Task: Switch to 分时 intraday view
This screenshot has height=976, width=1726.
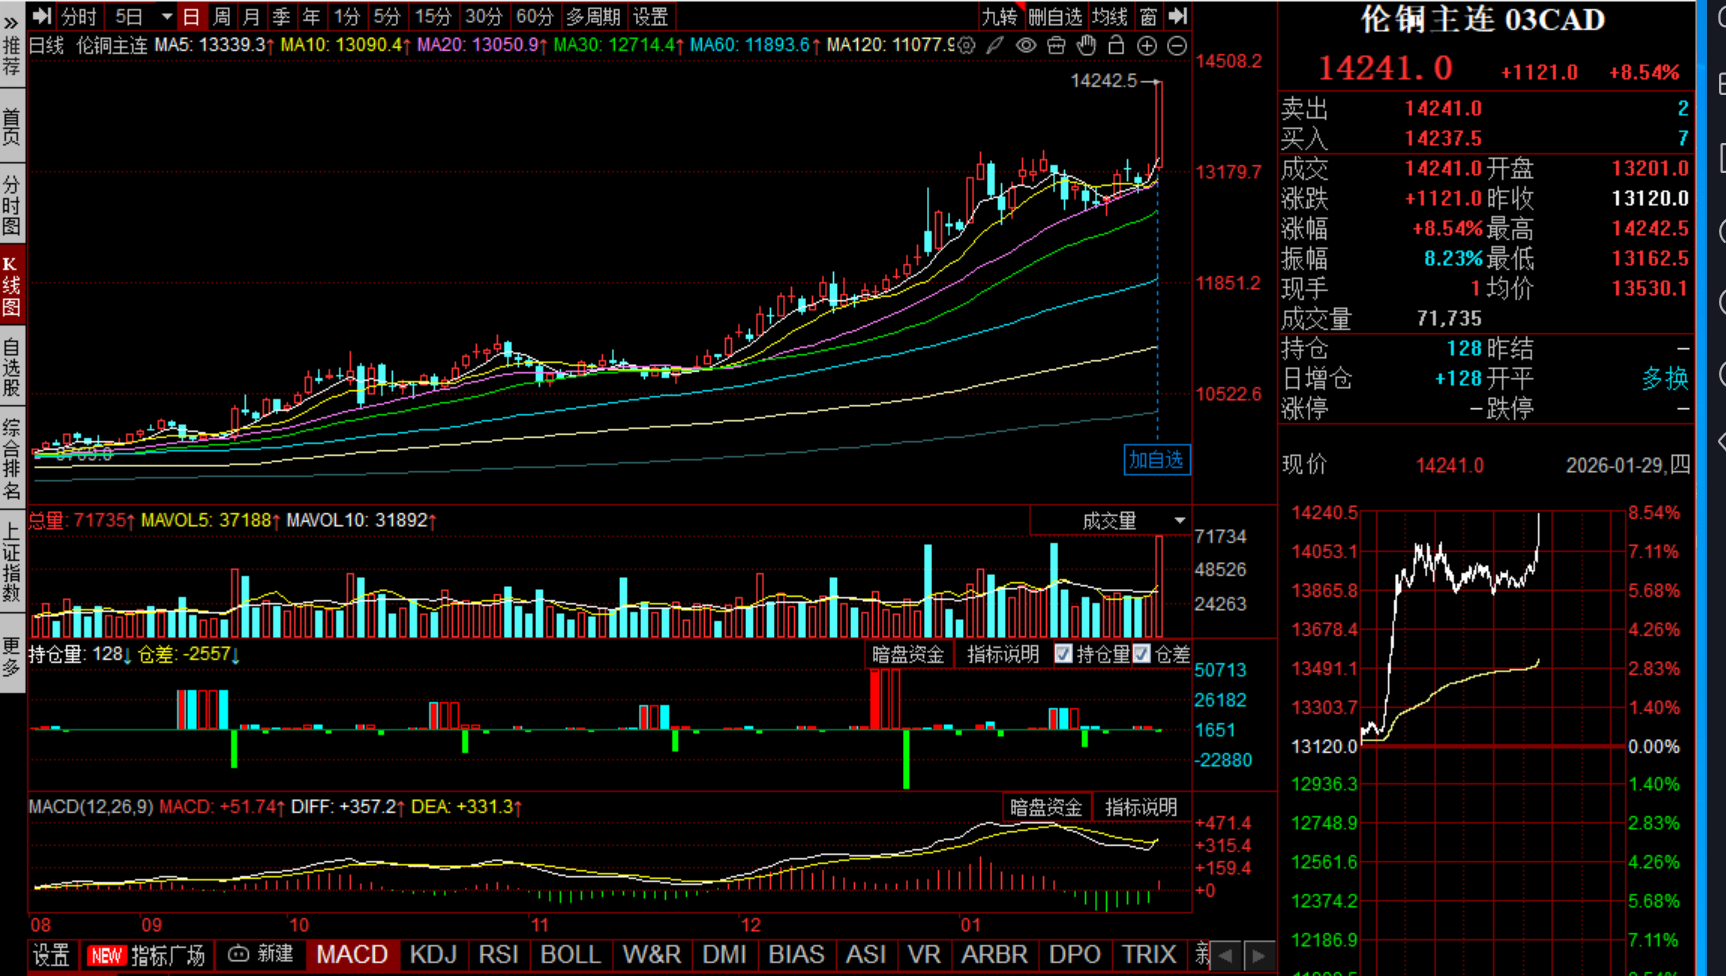Action: (x=78, y=17)
